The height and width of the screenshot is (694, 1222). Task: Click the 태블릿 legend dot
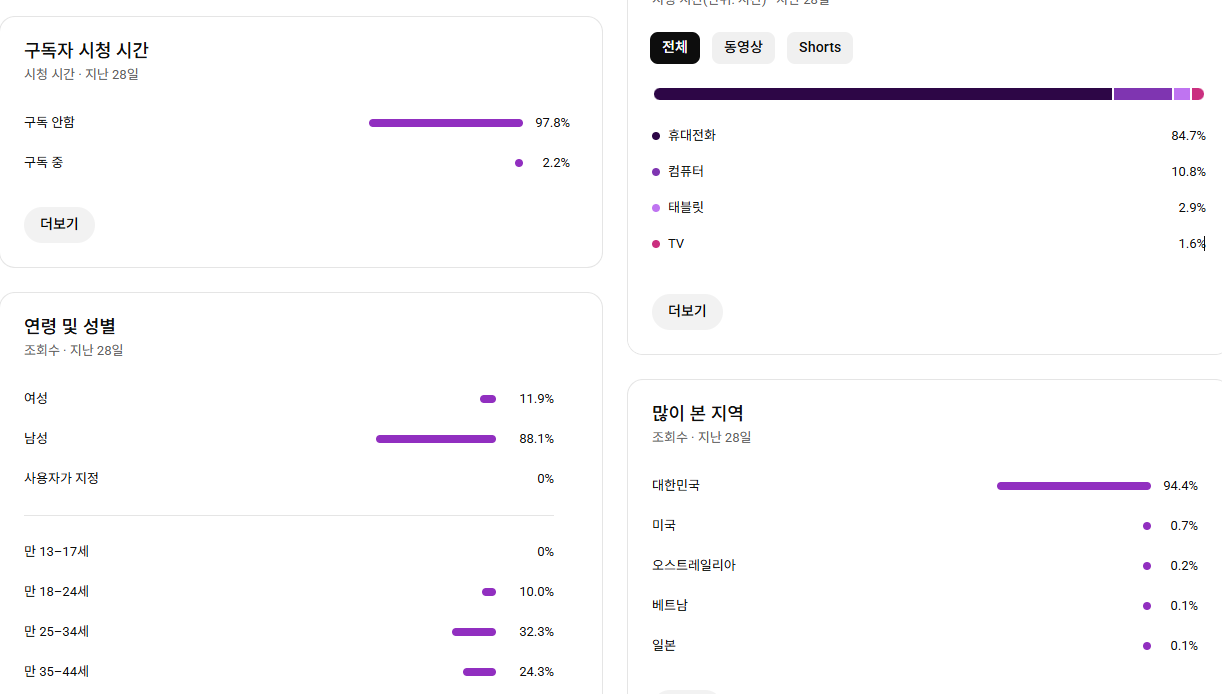656,208
